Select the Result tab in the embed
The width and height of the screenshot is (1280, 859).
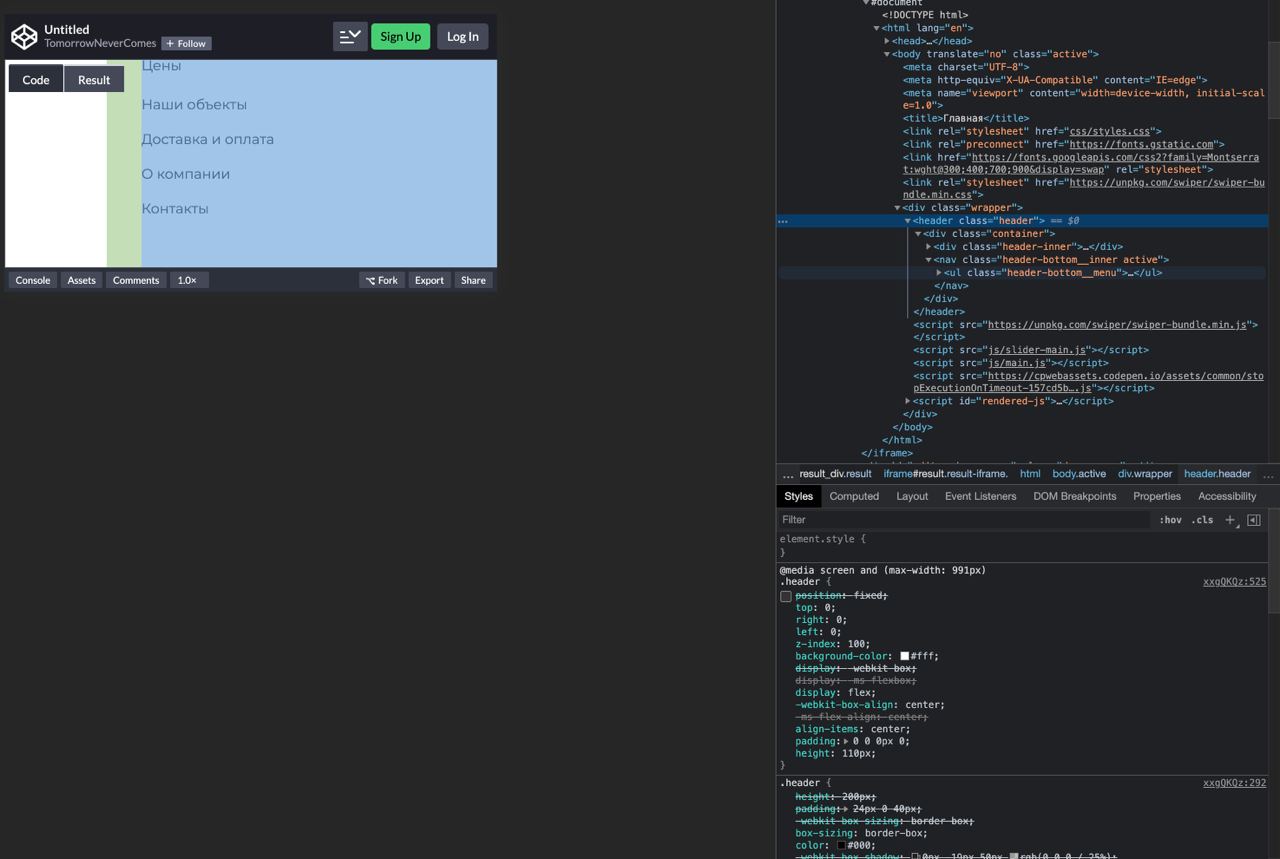point(94,80)
